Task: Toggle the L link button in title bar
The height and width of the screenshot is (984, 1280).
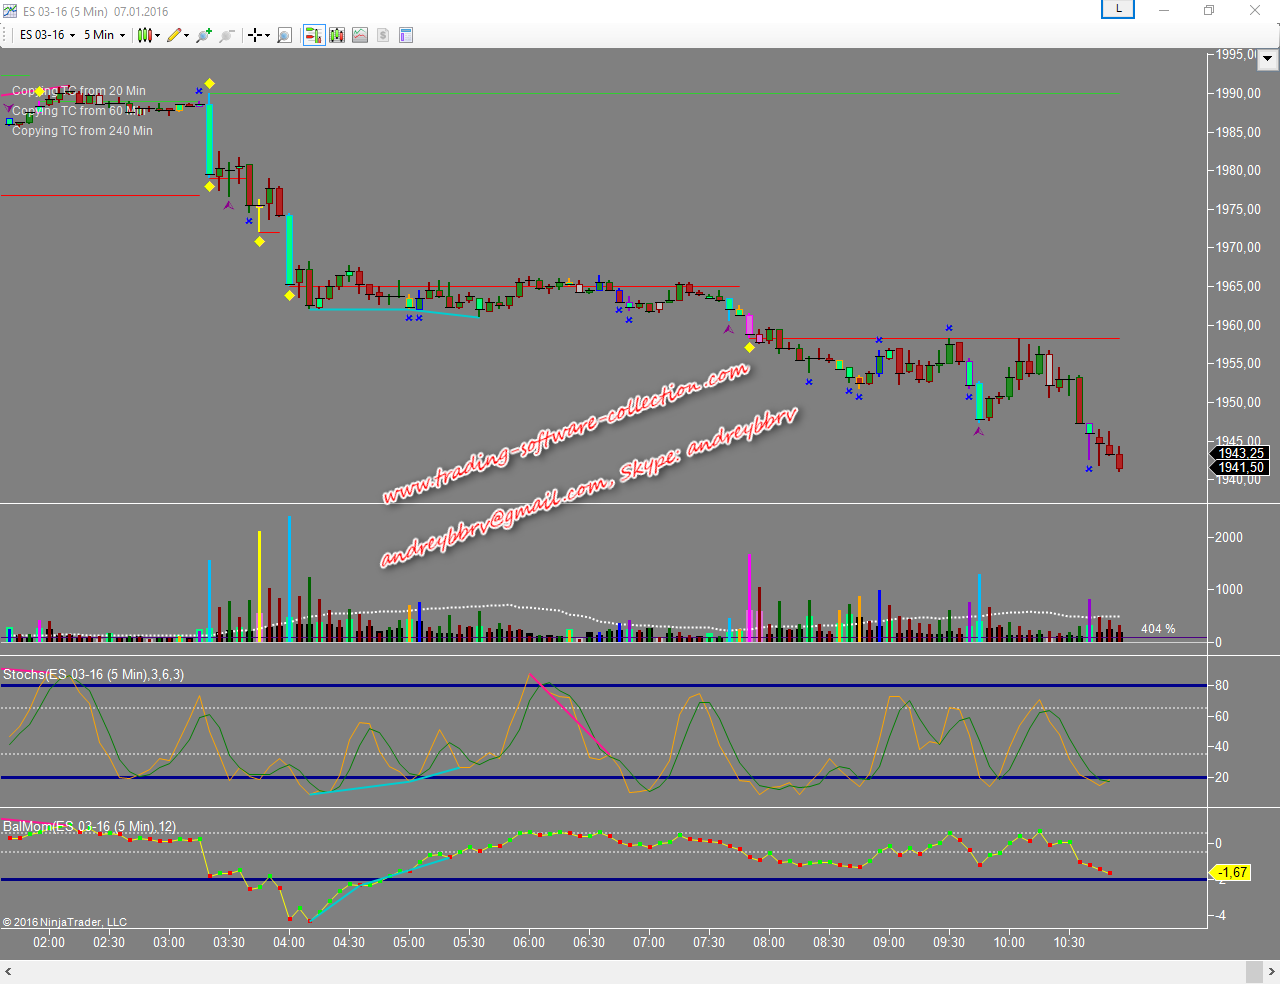Action: tap(1118, 9)
